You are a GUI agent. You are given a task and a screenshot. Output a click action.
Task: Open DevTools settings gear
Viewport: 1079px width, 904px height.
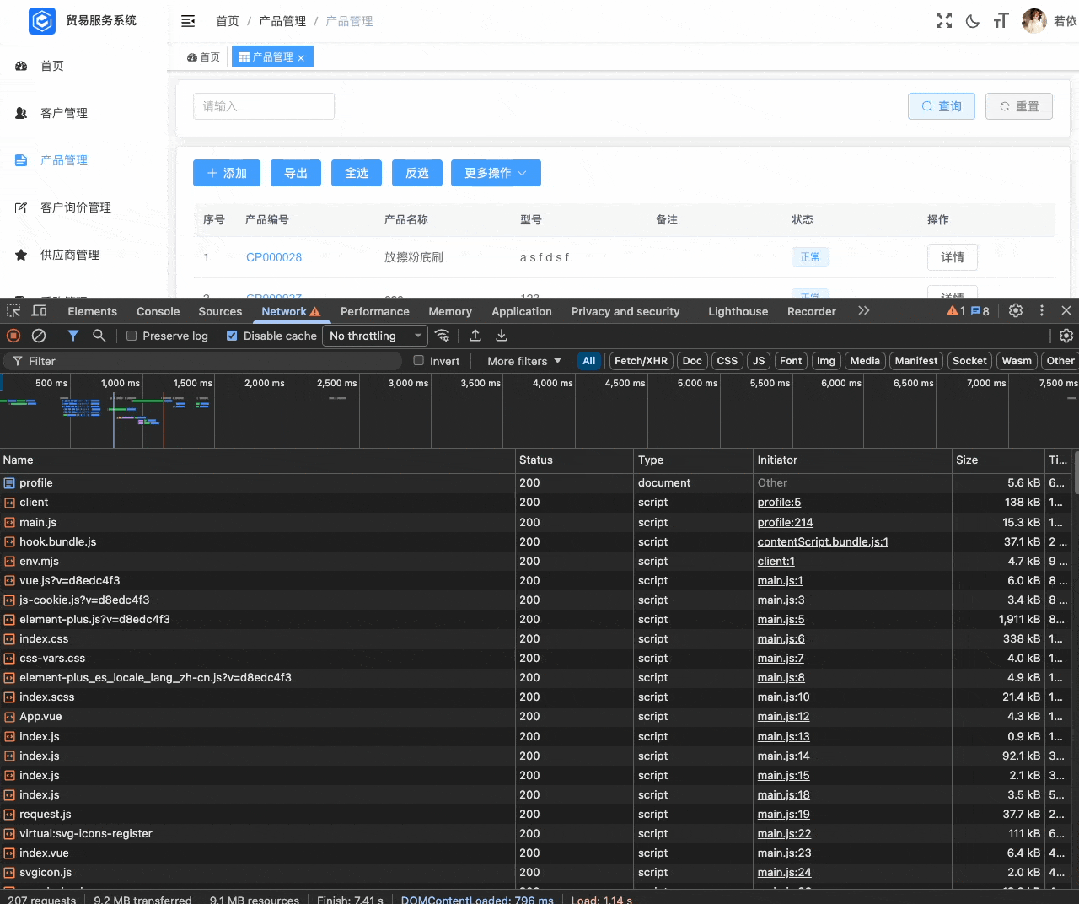click(1016, 311)
